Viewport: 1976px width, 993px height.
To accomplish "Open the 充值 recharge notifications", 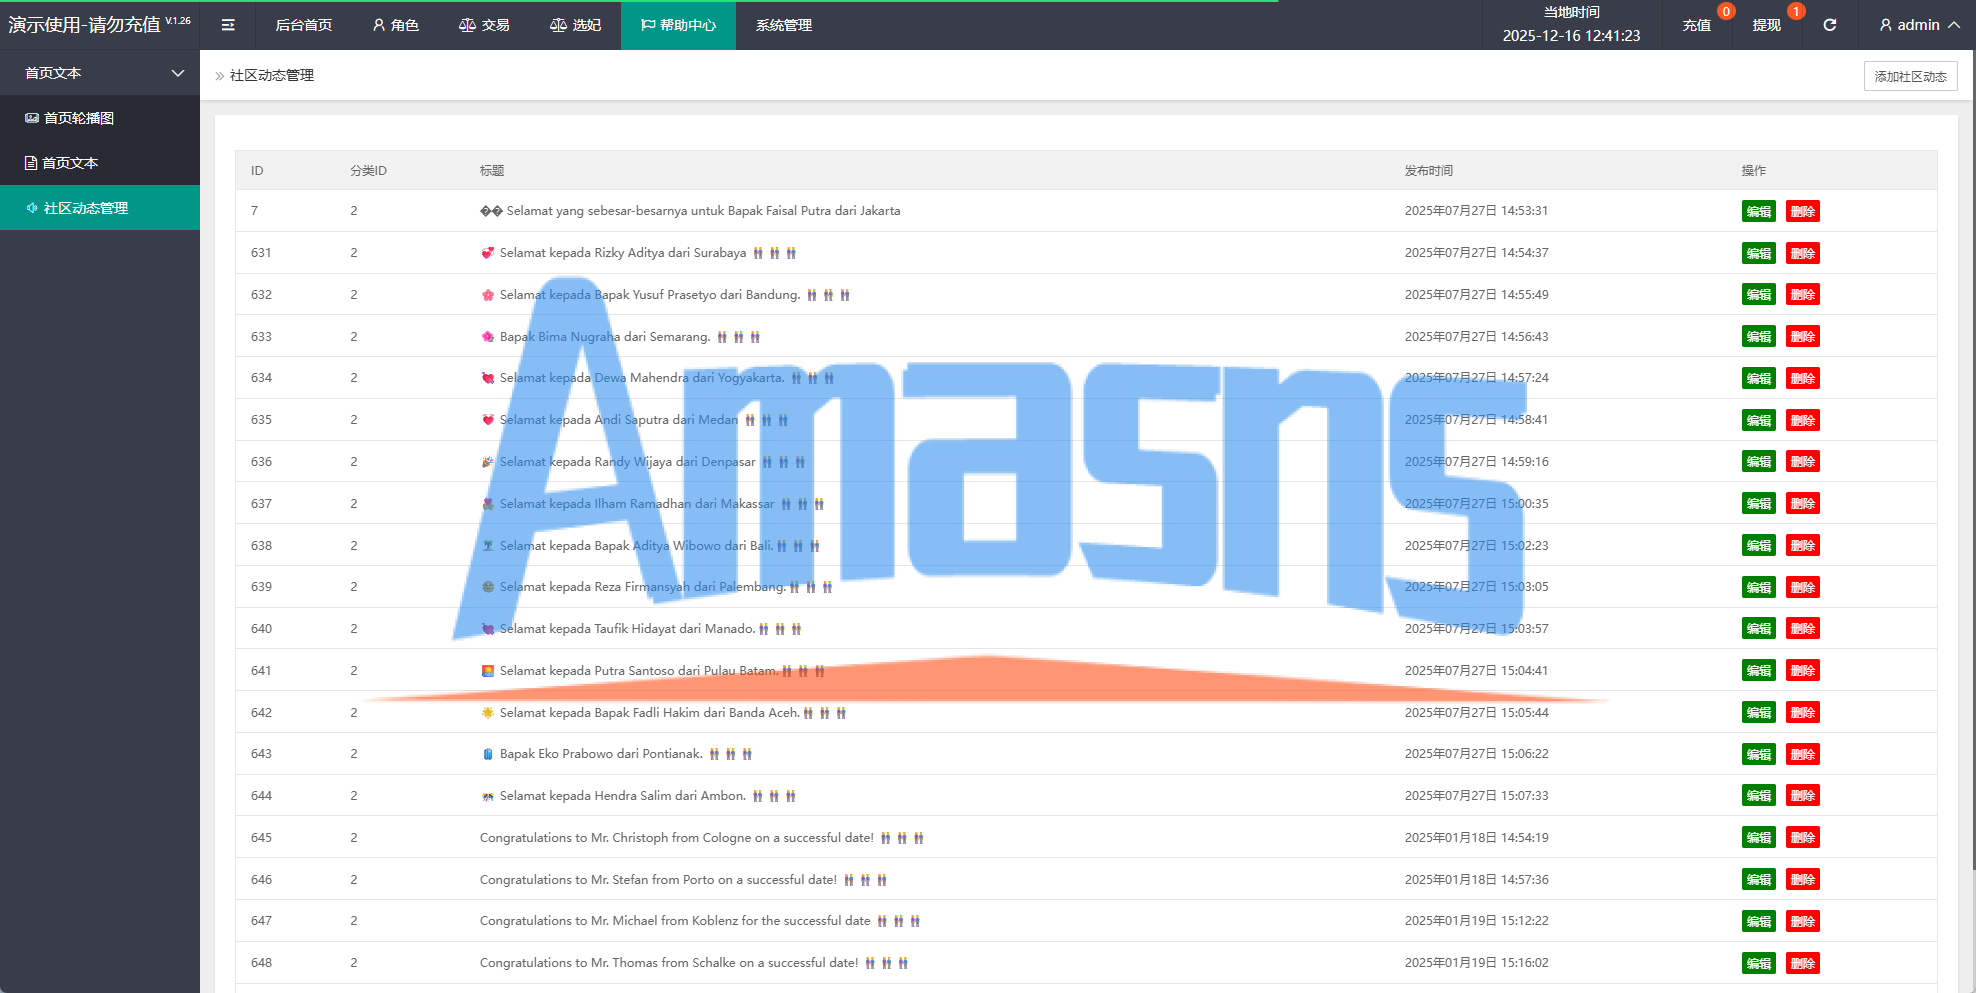I will click(1697, 25).
